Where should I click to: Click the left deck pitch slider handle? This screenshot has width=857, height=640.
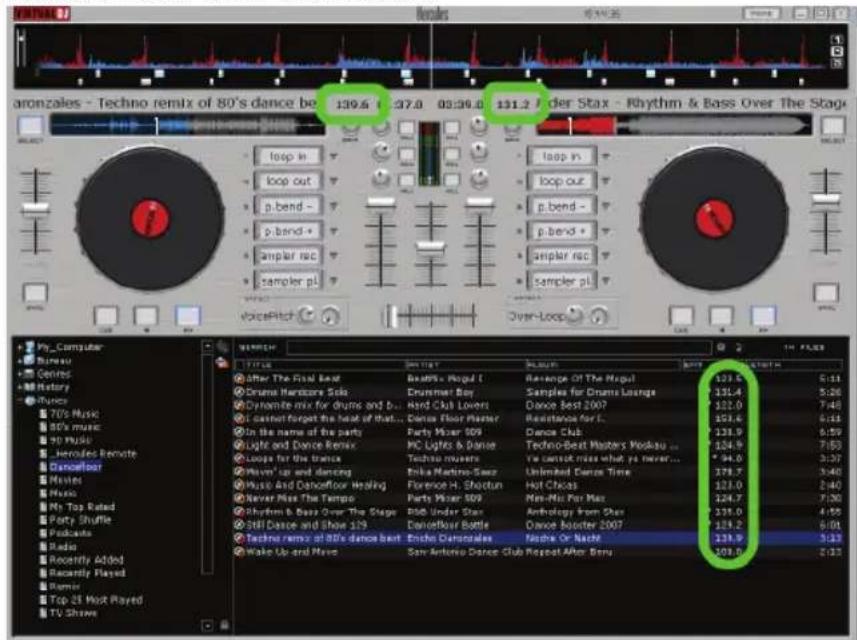click(x=36, y=208)
